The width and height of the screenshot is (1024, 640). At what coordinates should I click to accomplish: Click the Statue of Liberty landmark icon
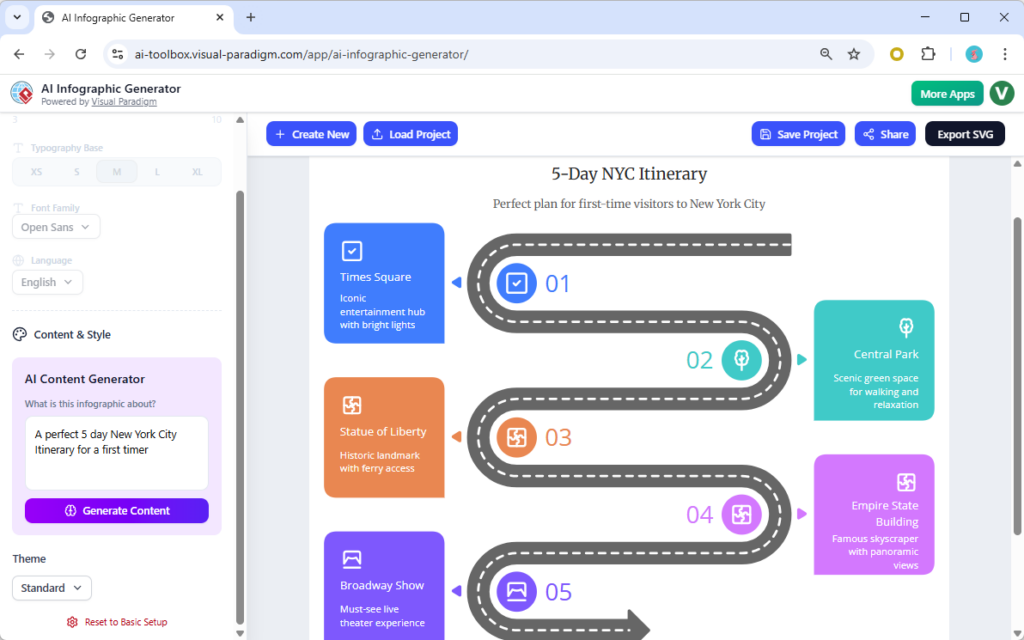(352, 405)
